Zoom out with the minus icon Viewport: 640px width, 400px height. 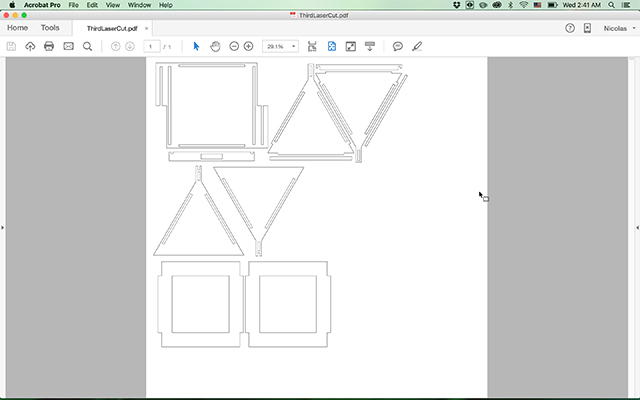tap(234, 47)
